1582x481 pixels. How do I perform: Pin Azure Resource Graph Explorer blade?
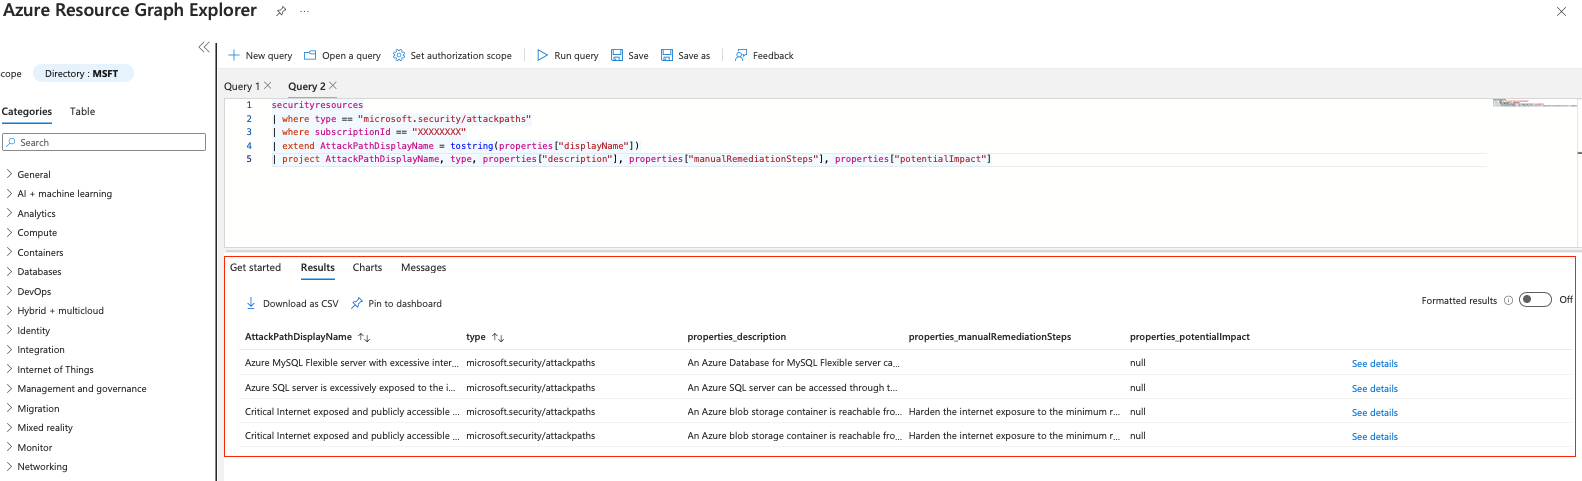(281, 11)
